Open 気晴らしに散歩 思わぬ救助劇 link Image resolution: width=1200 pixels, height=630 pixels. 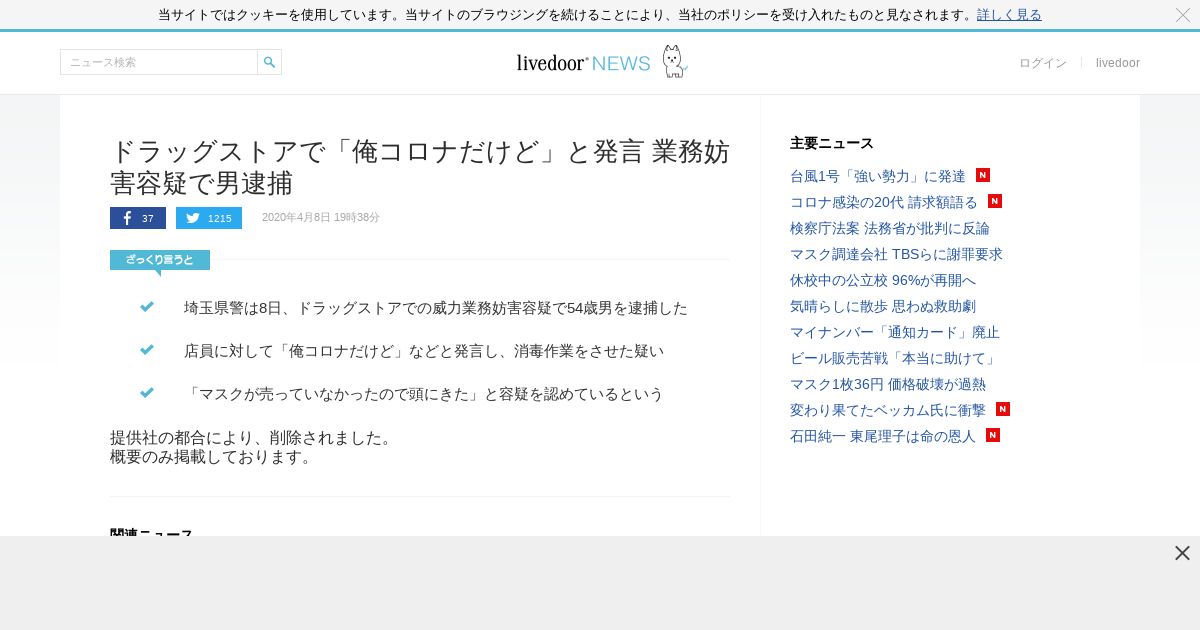pos(883,306)
